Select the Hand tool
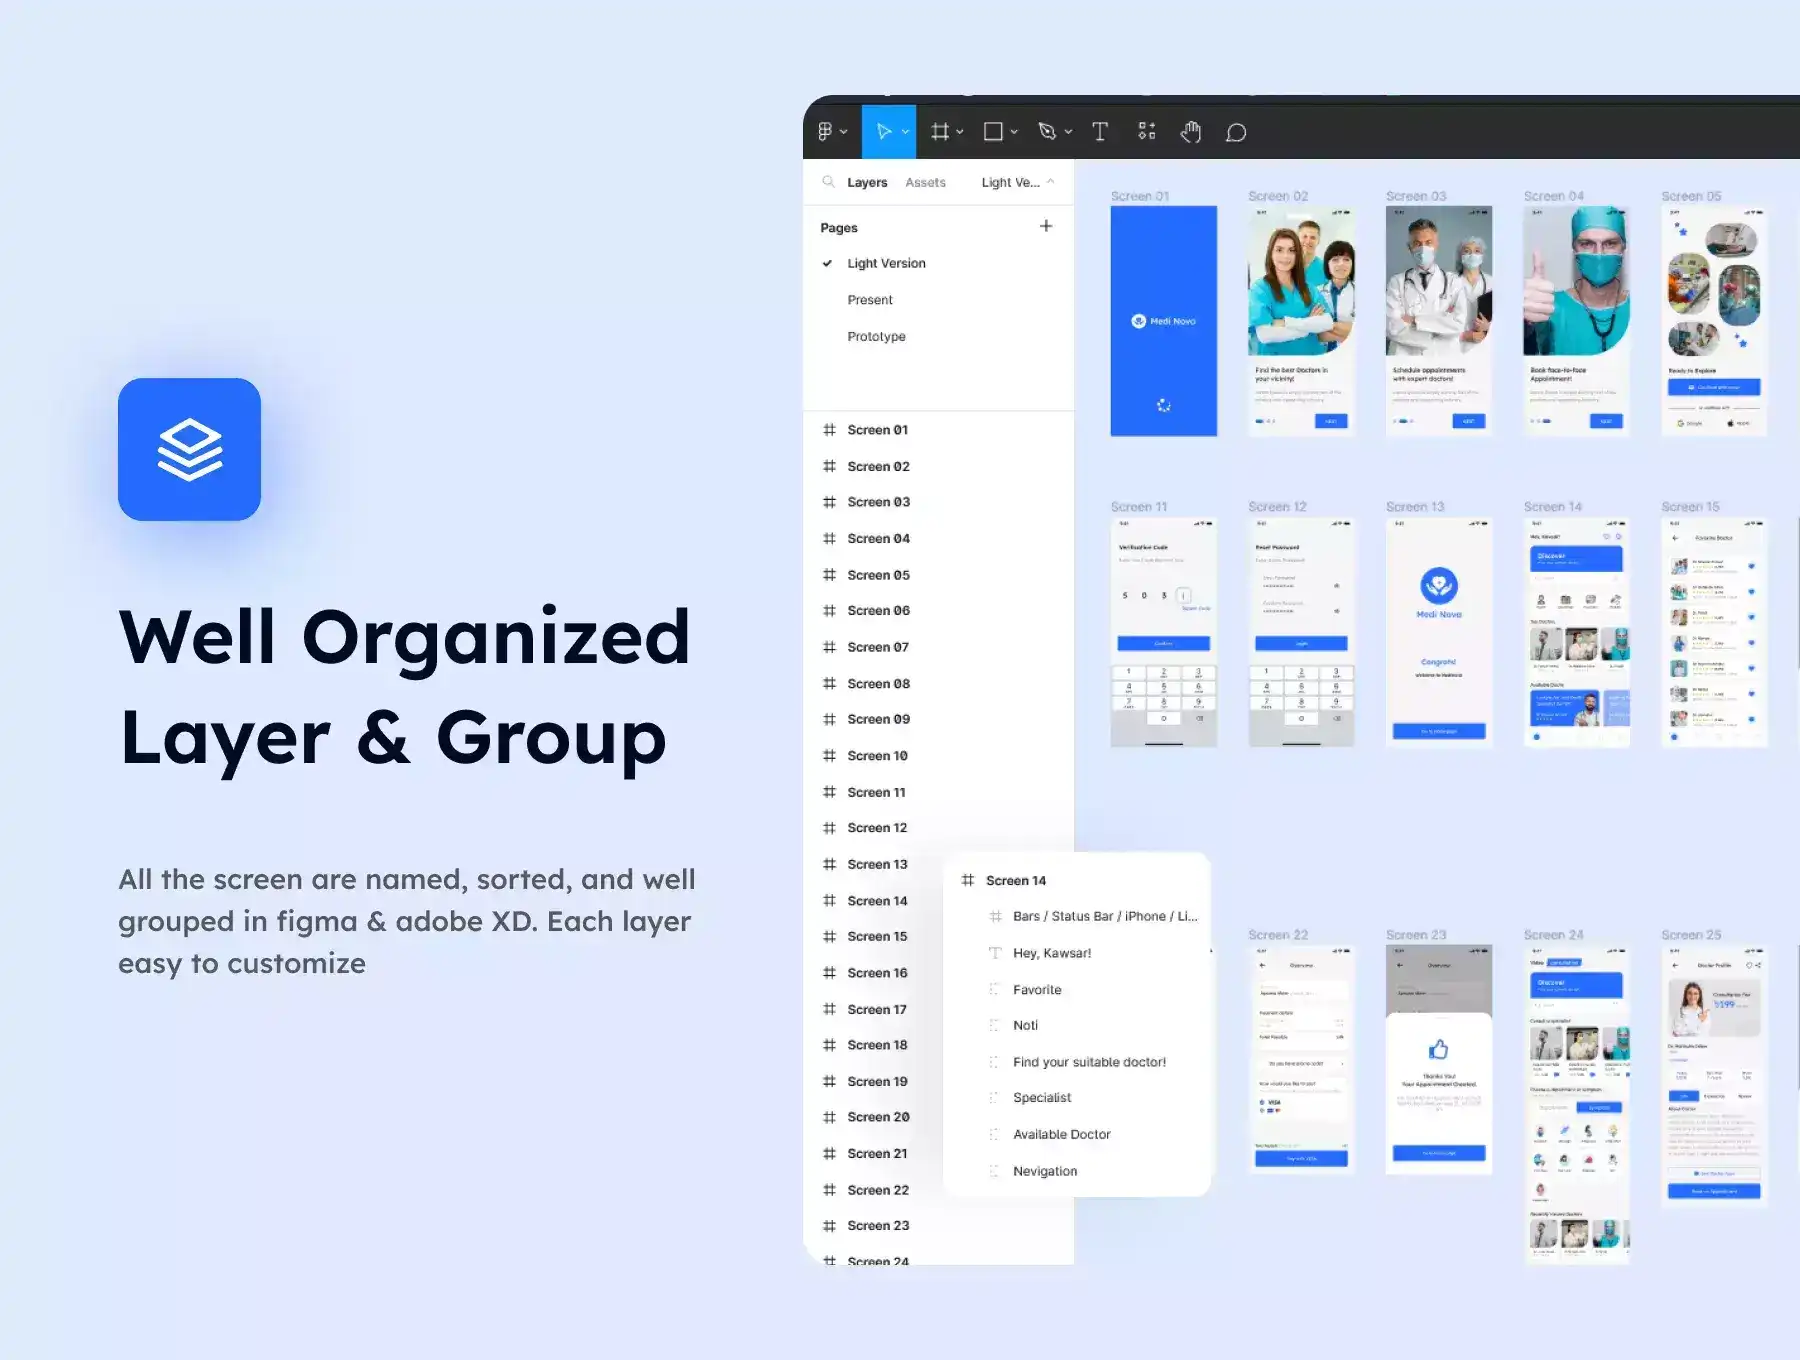 coord(1190,132)
